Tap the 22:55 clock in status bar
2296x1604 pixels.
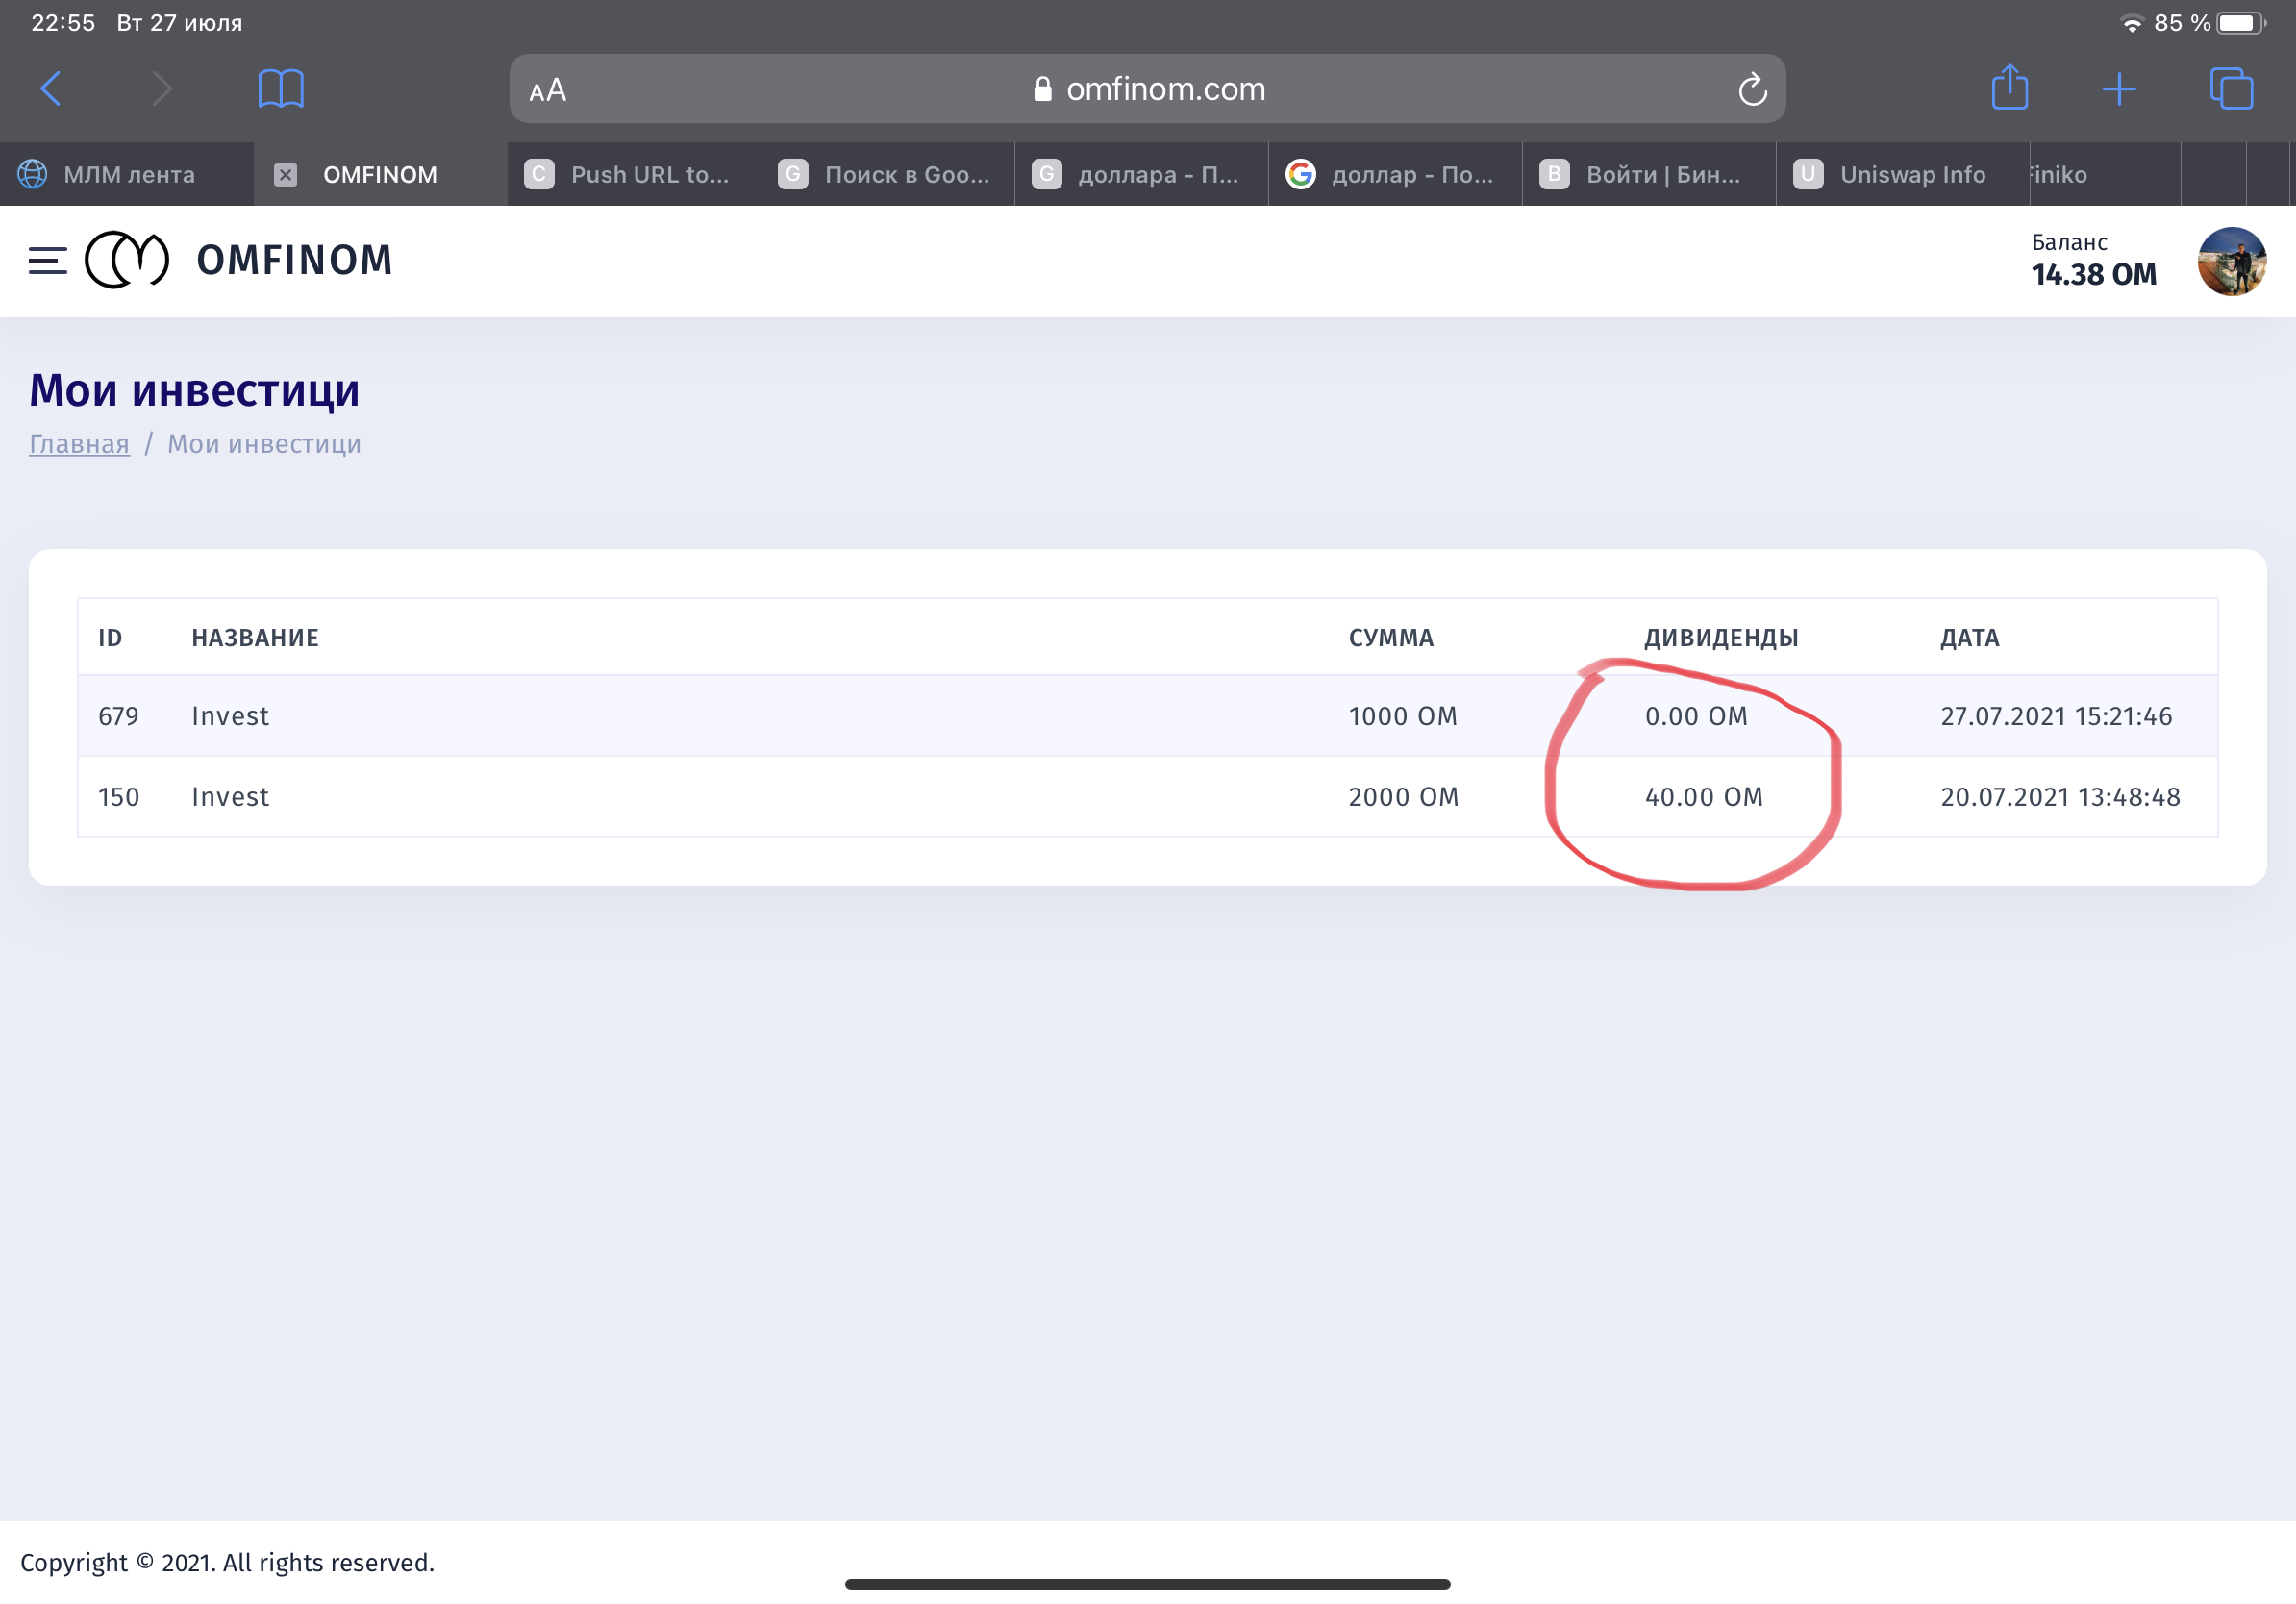63,23
